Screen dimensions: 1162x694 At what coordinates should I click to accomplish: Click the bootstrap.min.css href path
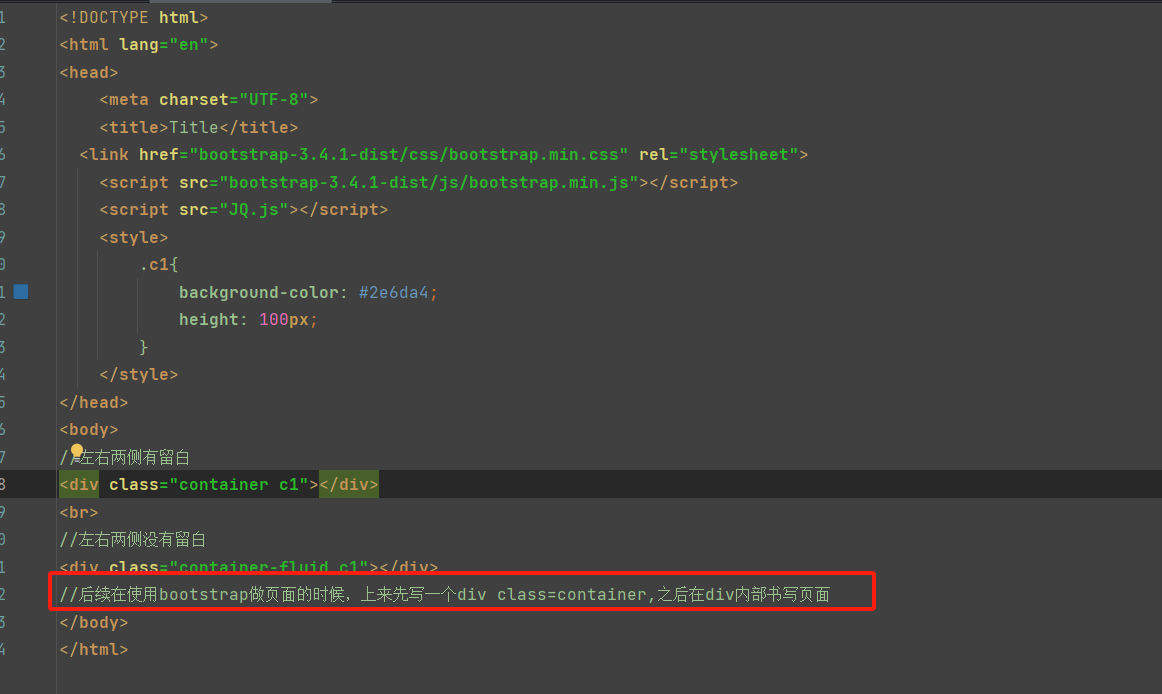(409, 154)
